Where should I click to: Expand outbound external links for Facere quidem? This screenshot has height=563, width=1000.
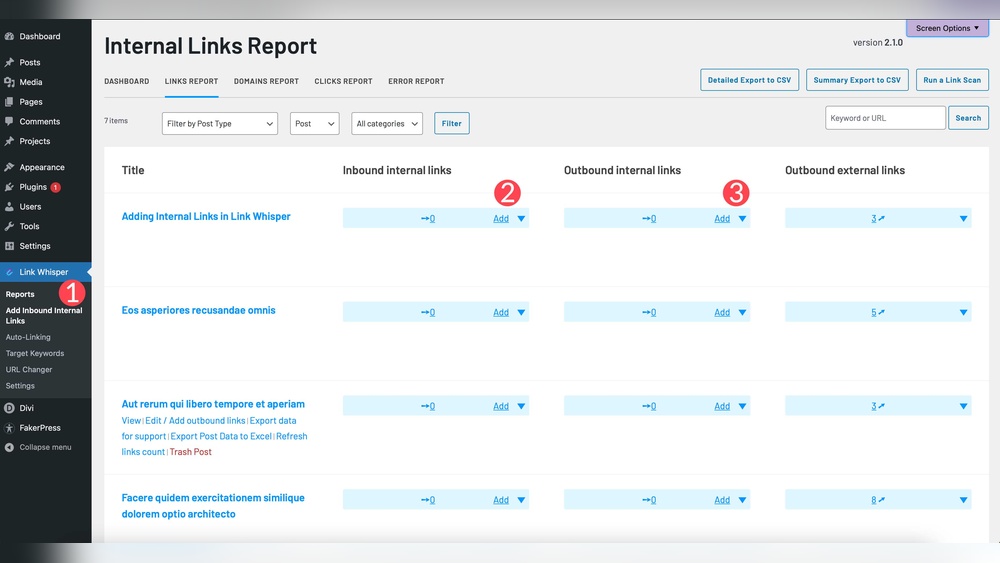963,500
